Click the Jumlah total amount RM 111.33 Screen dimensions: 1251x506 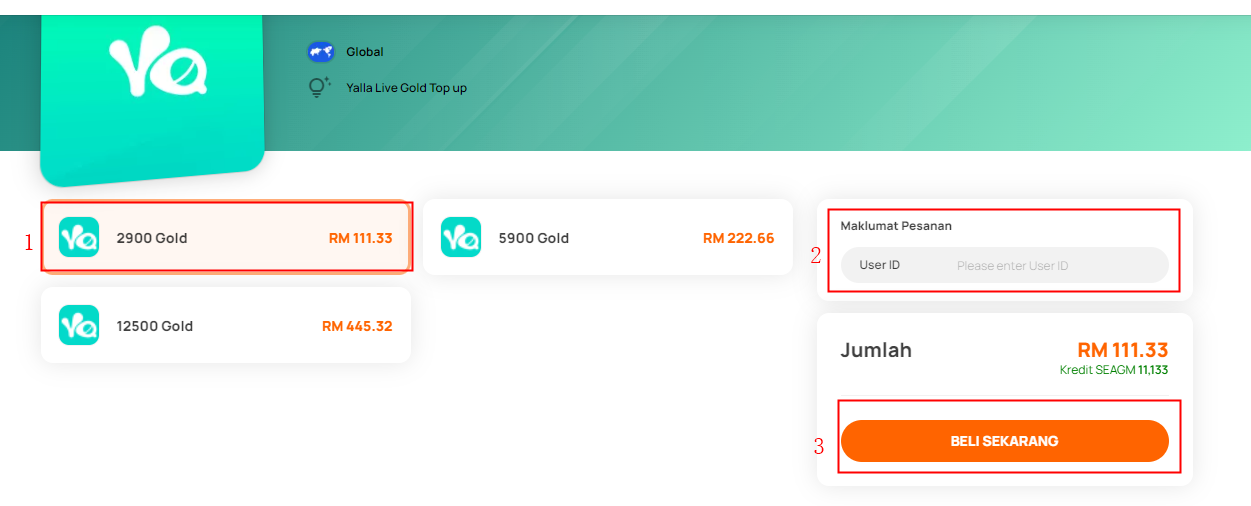click(1123, 350)
